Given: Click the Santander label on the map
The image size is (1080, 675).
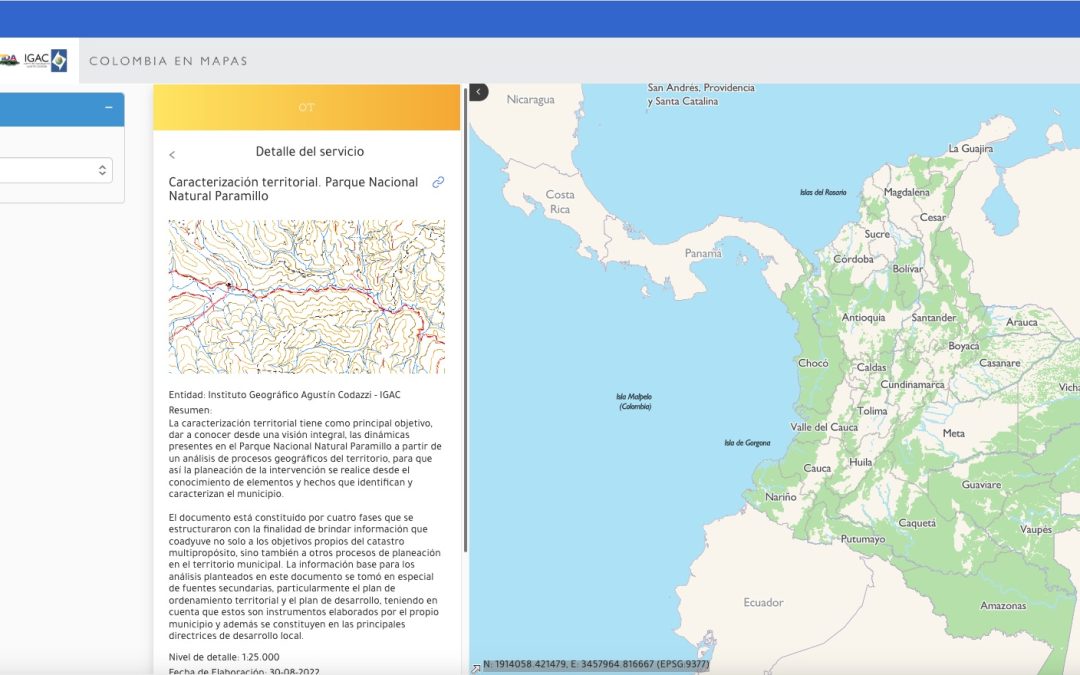Looking at the screenshot, I should 933,318.
